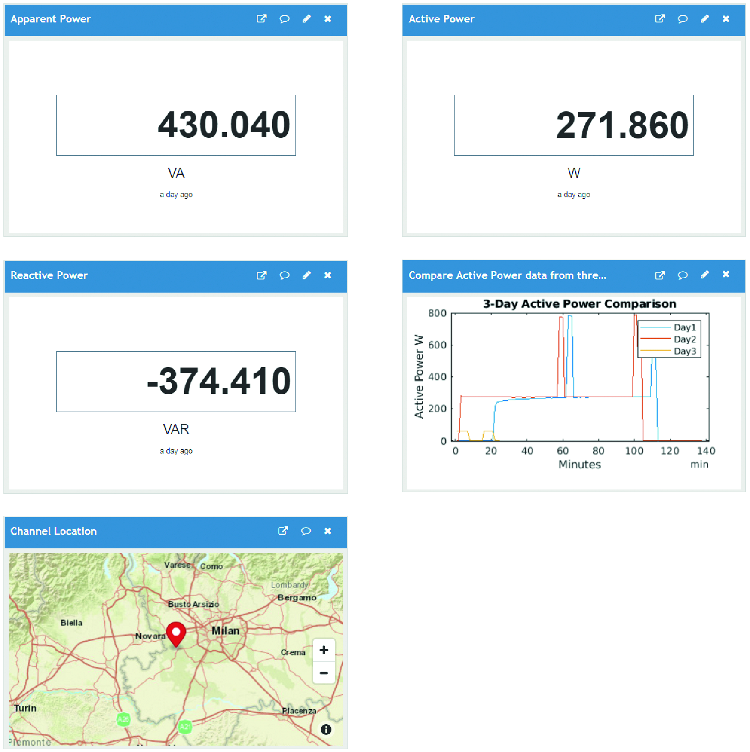
Task: Show comments for Channel Location widget
Action: 305,531
